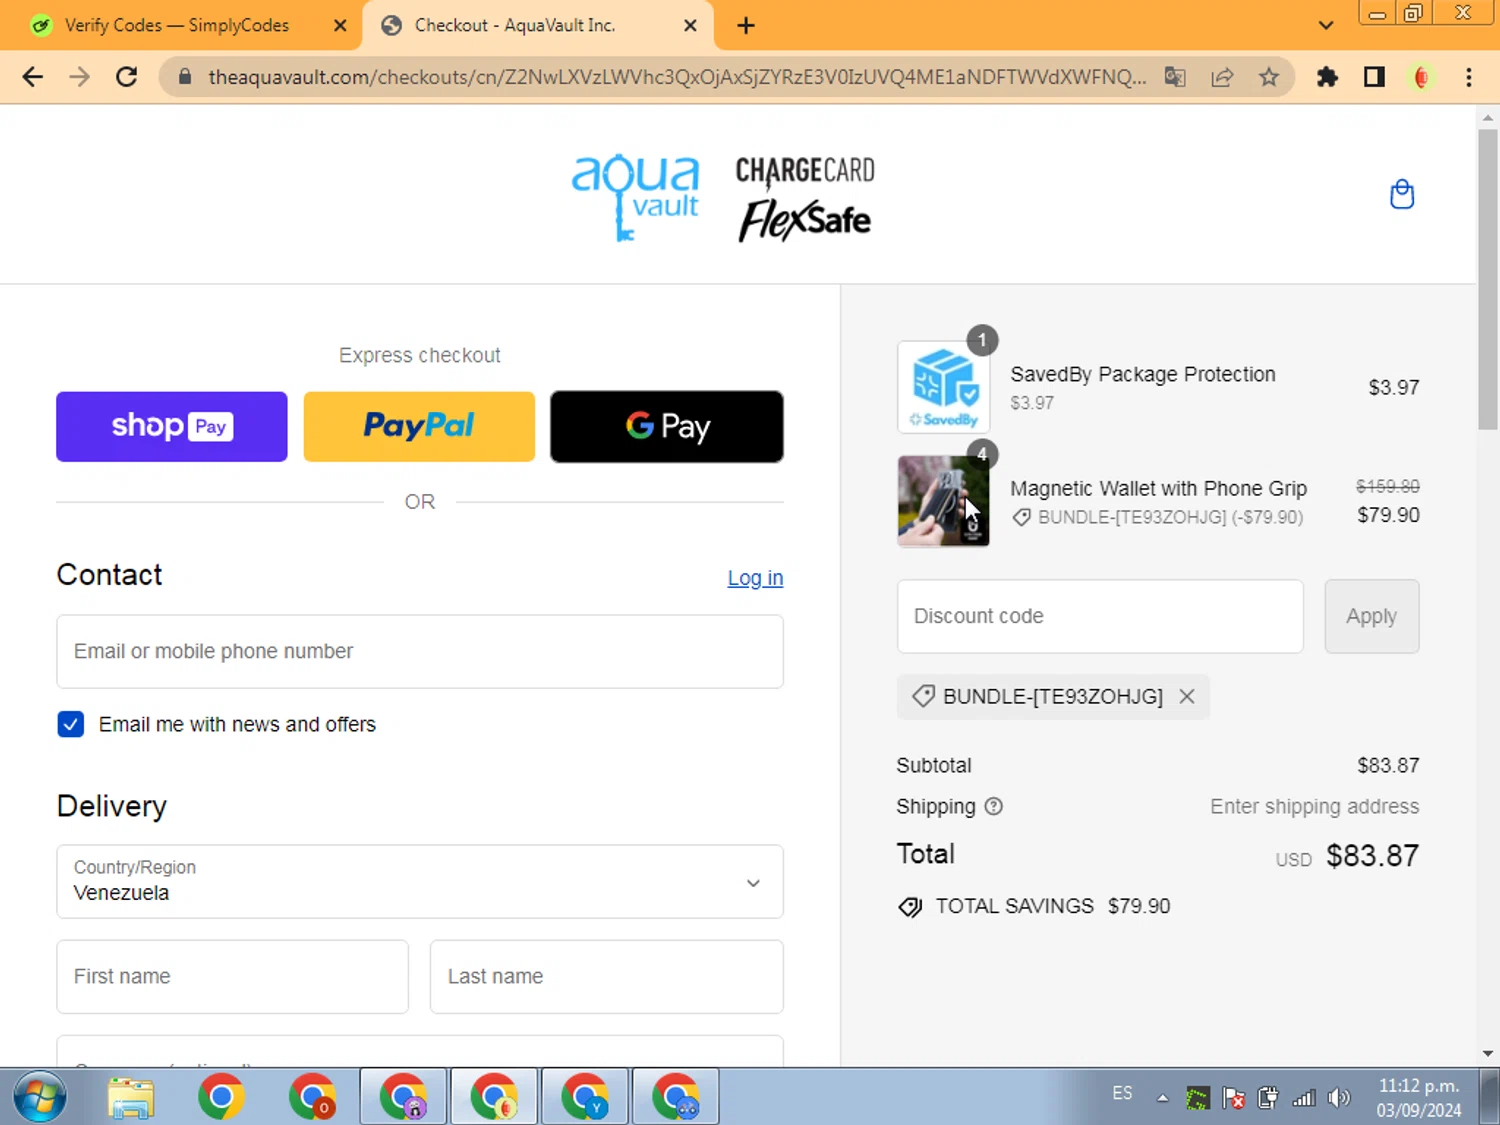Click the SavedBy Package Protection thumbnail

click(x=944, y=387)
